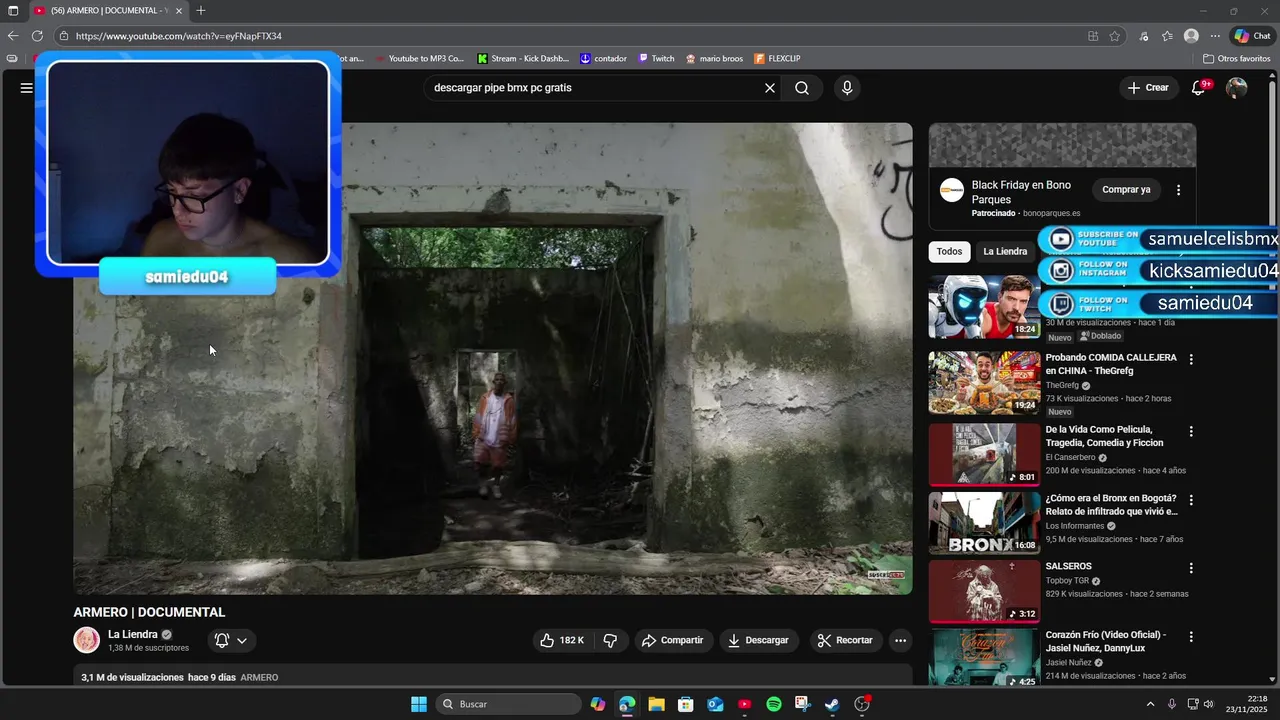Open options for De la Vida Como Pelicula
Viewport: 1280px width, 720px height.
coord(1191,432)
